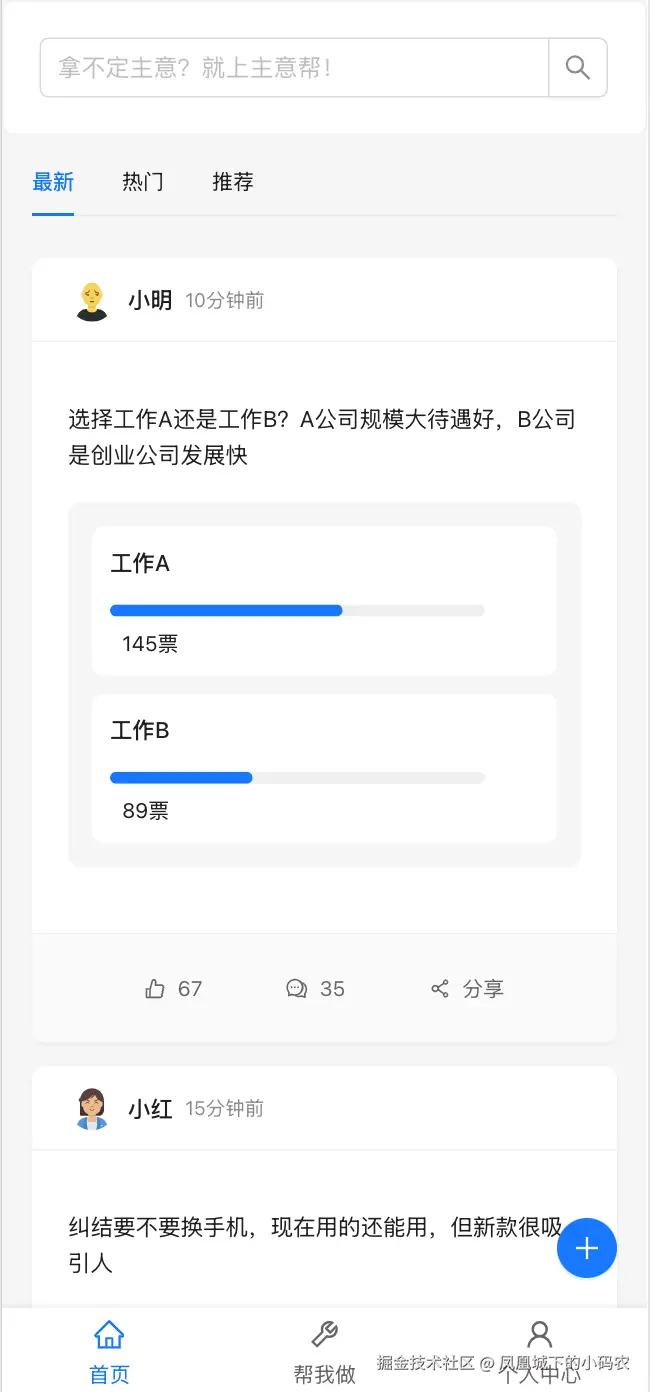Click the 分享 share label
This screenshot has width=650, height=1392.
[483, 989]
